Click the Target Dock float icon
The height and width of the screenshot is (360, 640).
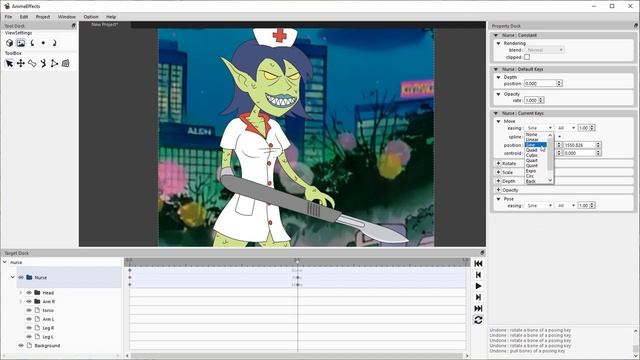click(482, 253)
